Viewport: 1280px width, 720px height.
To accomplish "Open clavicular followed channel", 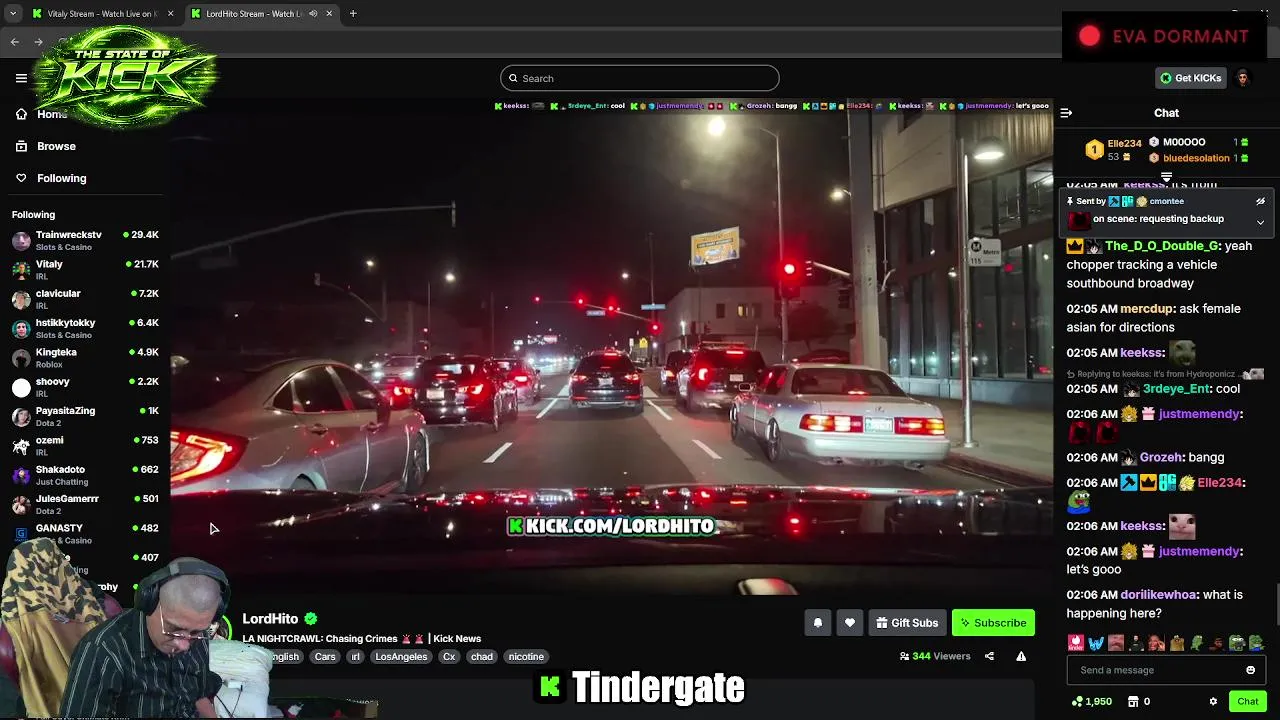I will point(85,299).
